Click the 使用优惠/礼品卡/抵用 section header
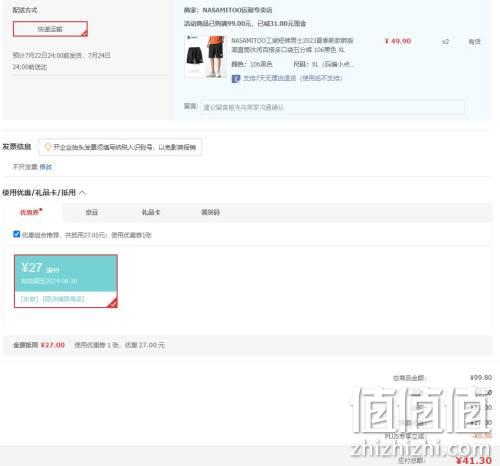 coord(39,193)
